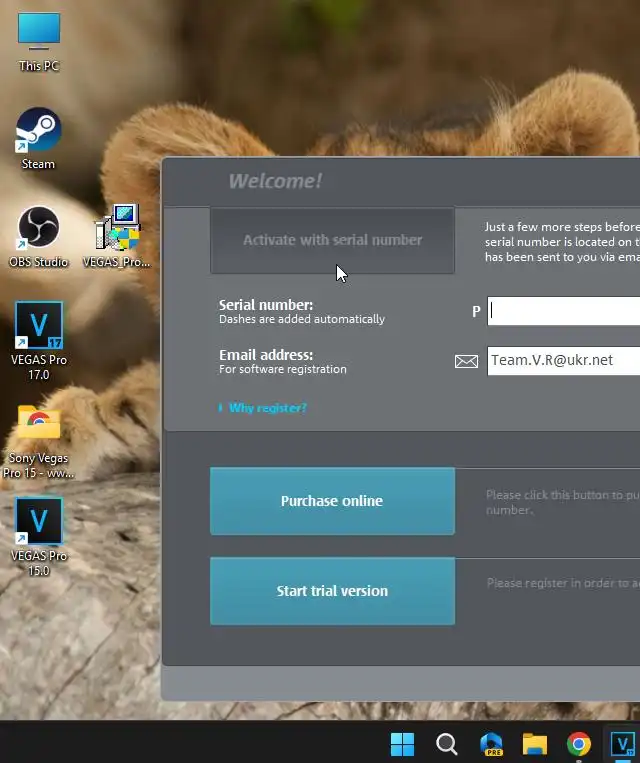The image size is (640, 763).
Task: Open OBS Studio desktop shortcut
Action: pos(38,237)
